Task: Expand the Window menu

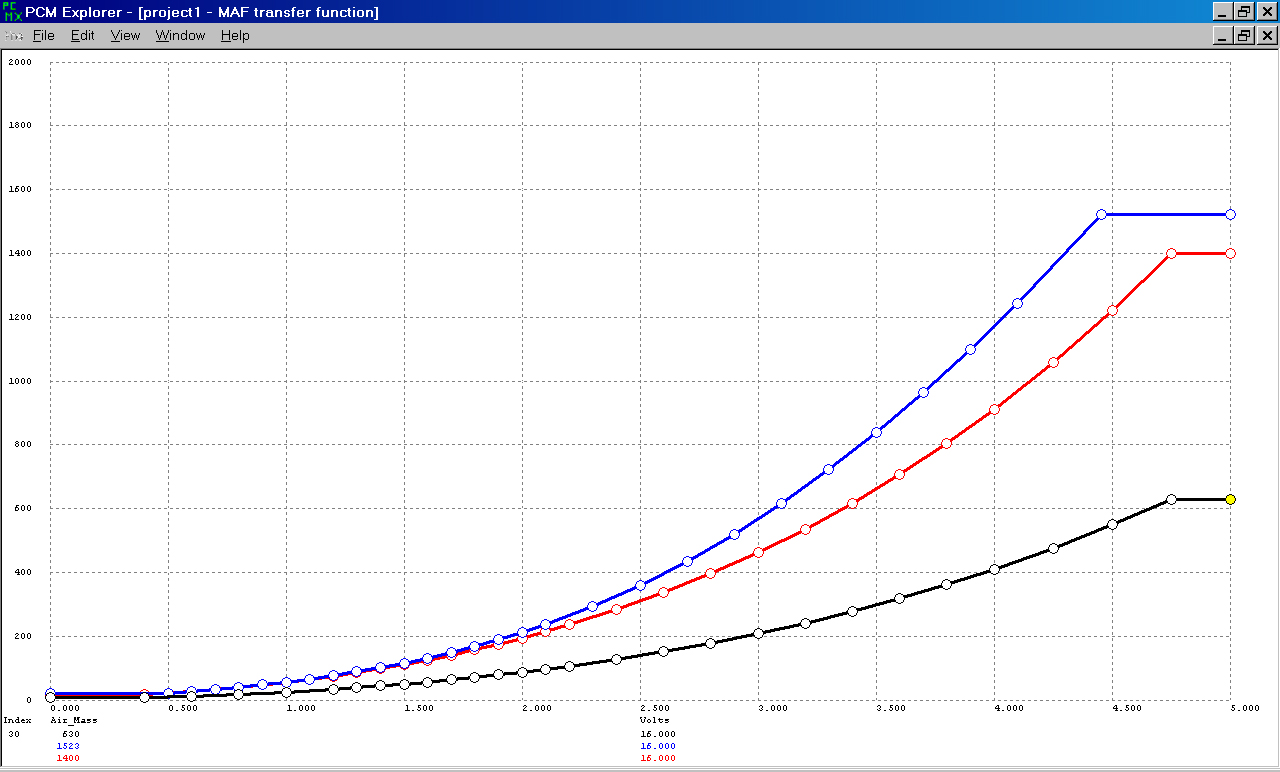Action: pos(180,36)
